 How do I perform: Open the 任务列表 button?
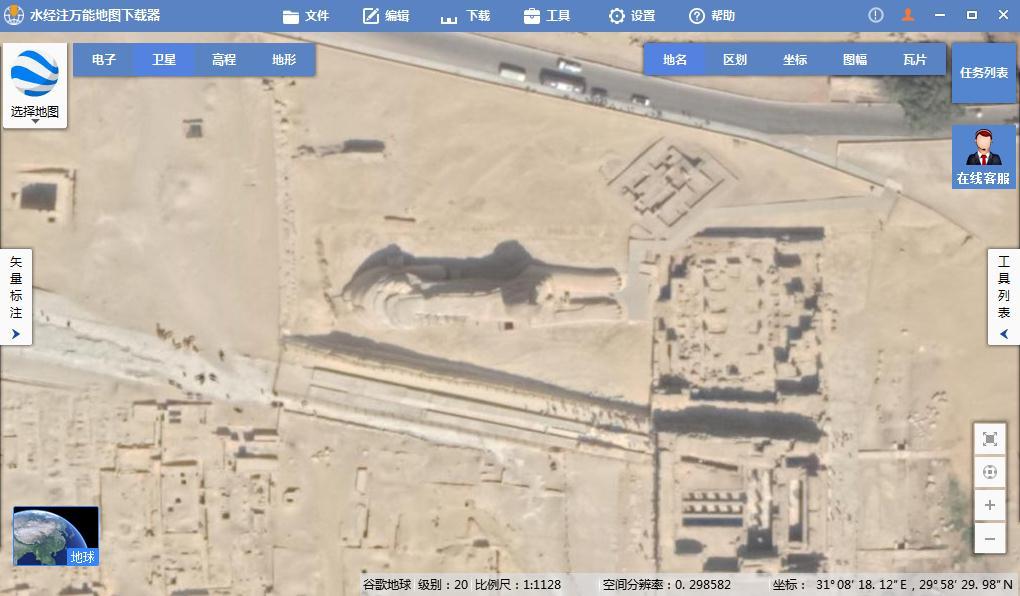click(984, 73)
